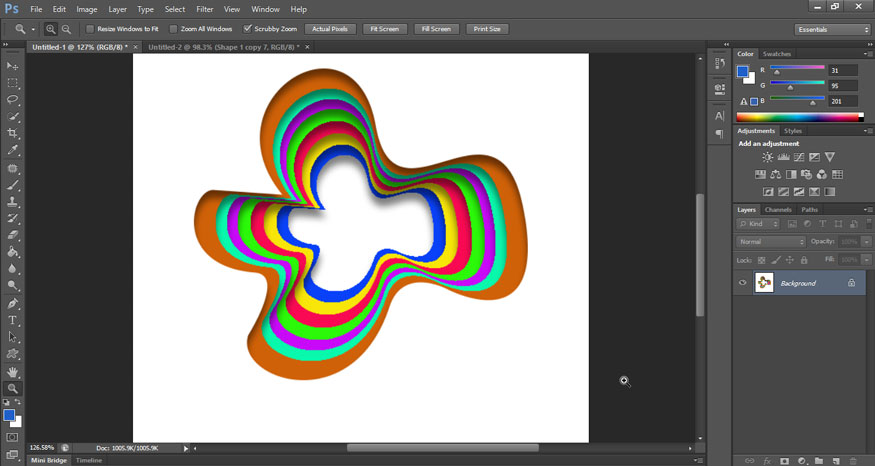Select the Paint Bucket tool
The width and height of the screenshot is (875, 466).
click(12, 252)
